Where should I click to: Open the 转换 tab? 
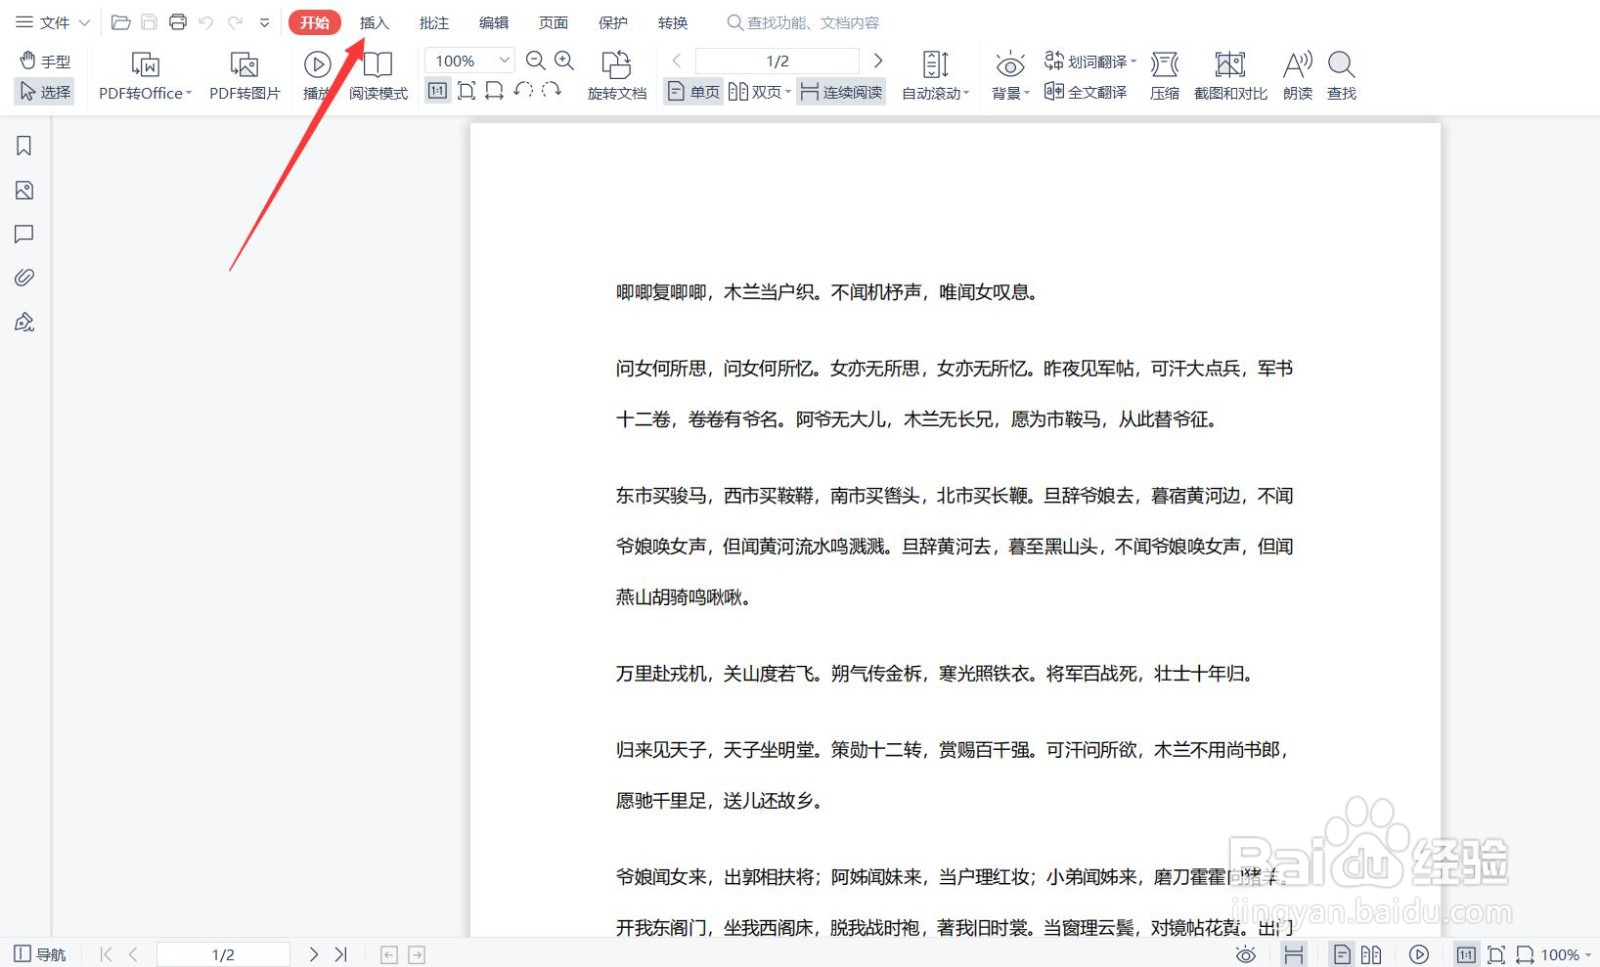[673, 22]
